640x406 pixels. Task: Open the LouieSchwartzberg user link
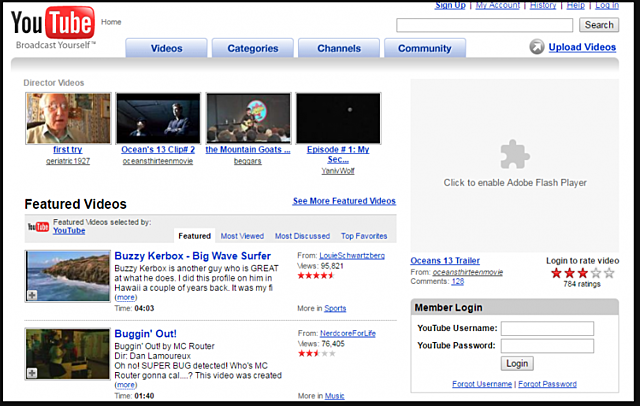352,255
